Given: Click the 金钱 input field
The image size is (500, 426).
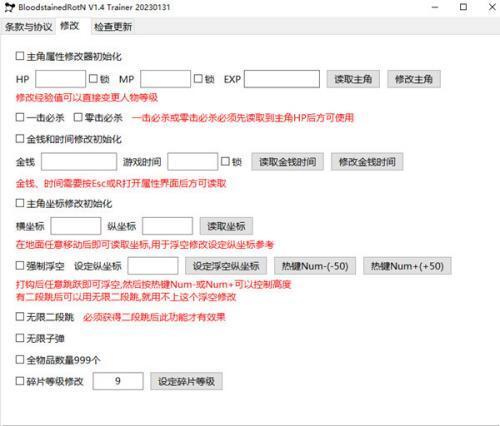Looking at the screenshot, I should [x=79, y=162].
